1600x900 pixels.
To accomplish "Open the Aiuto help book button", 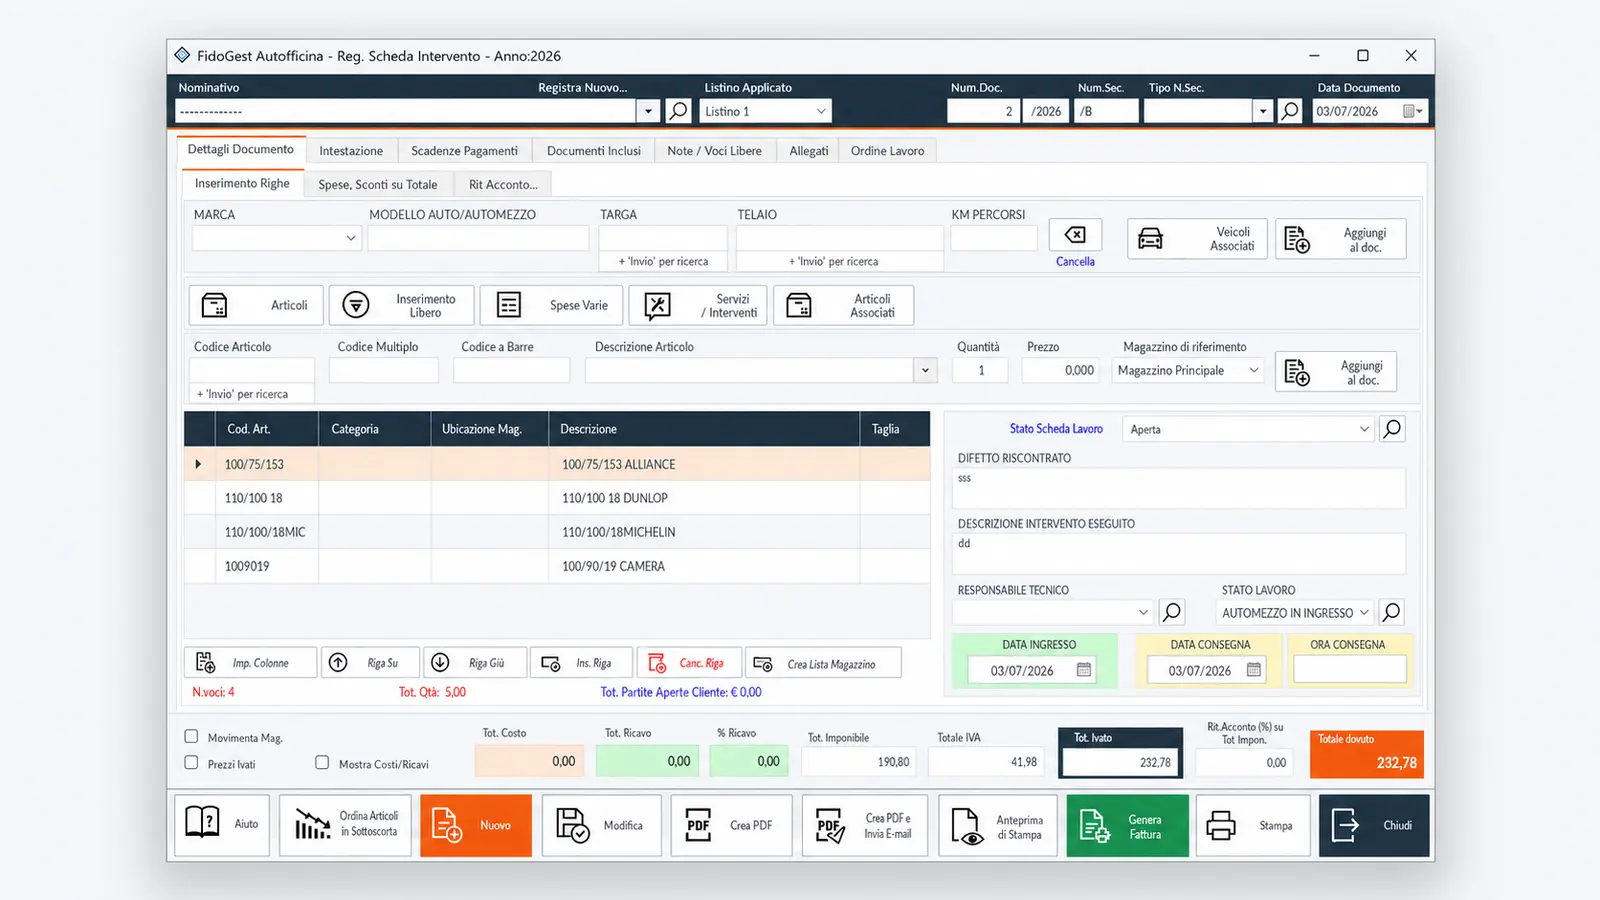I will pos(222,825).
